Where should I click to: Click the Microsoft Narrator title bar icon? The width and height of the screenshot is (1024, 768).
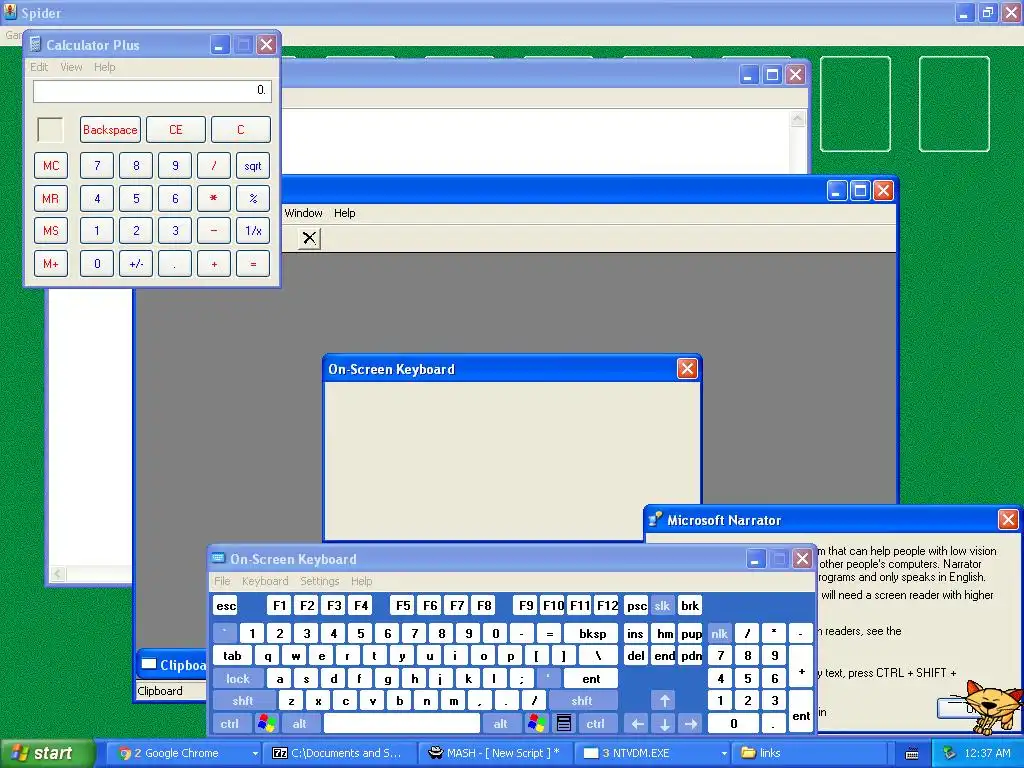point(654,520)
